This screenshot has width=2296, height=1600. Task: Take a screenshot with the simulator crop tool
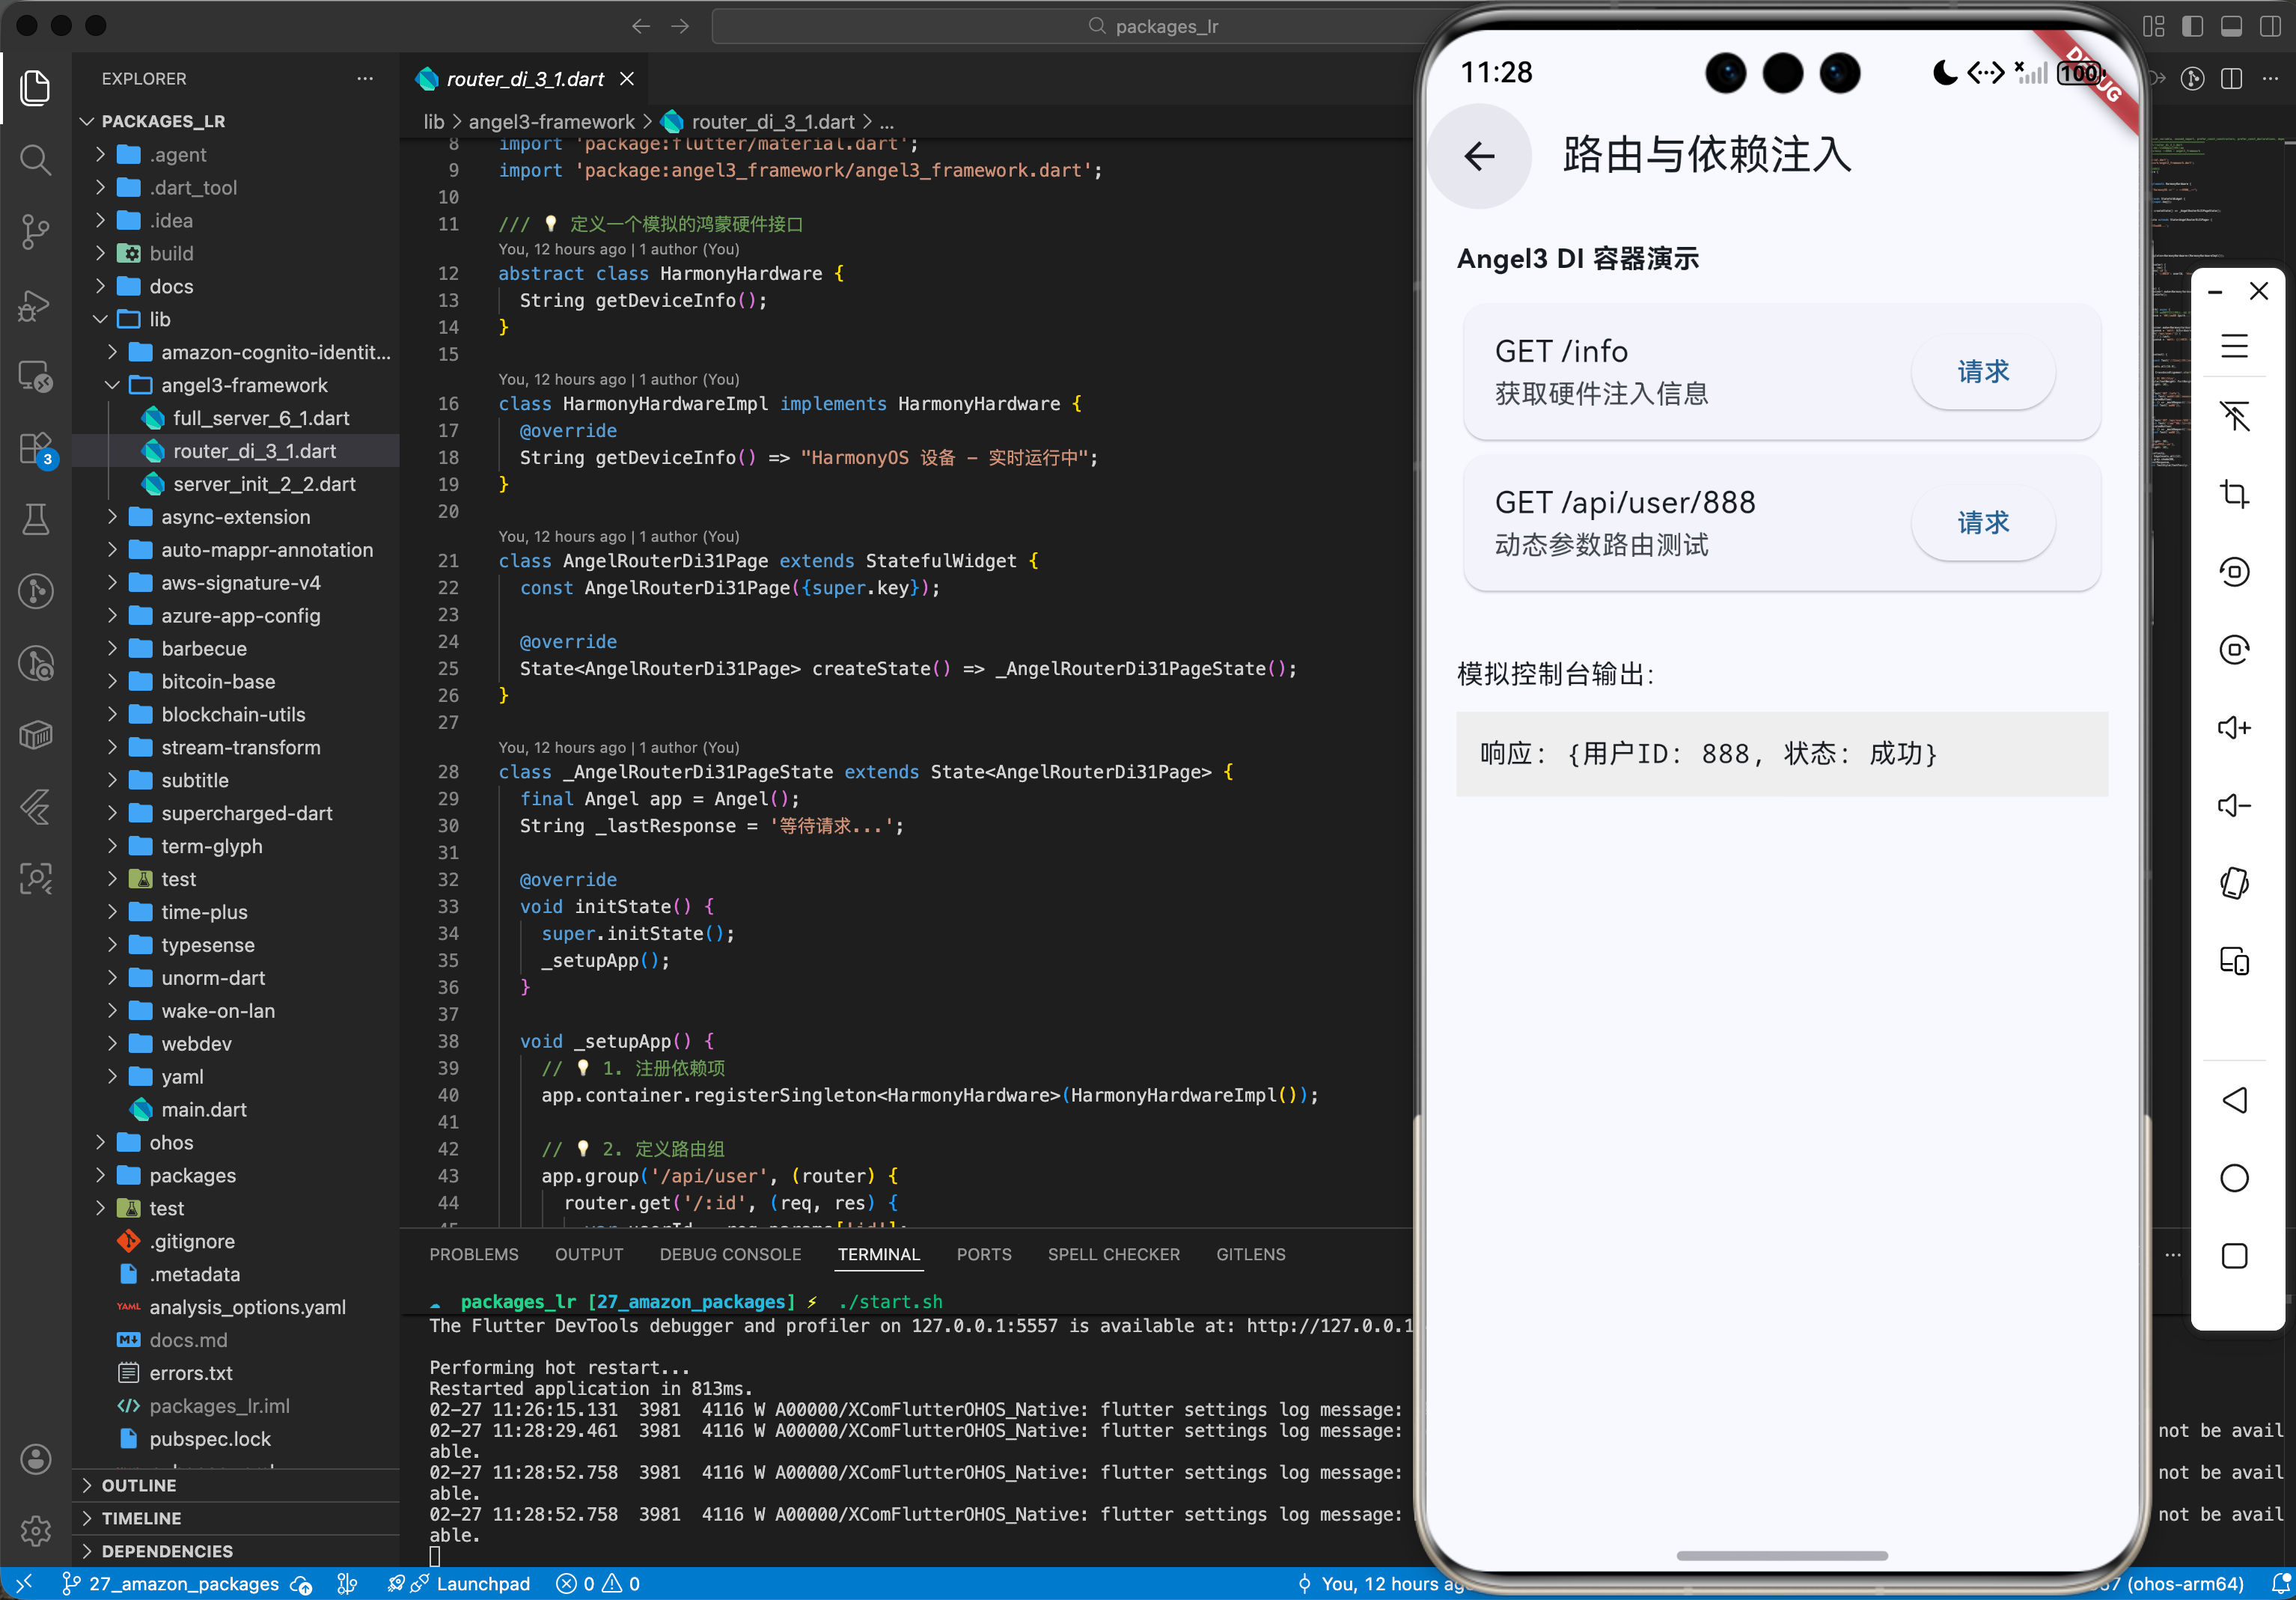[2236, 494]
